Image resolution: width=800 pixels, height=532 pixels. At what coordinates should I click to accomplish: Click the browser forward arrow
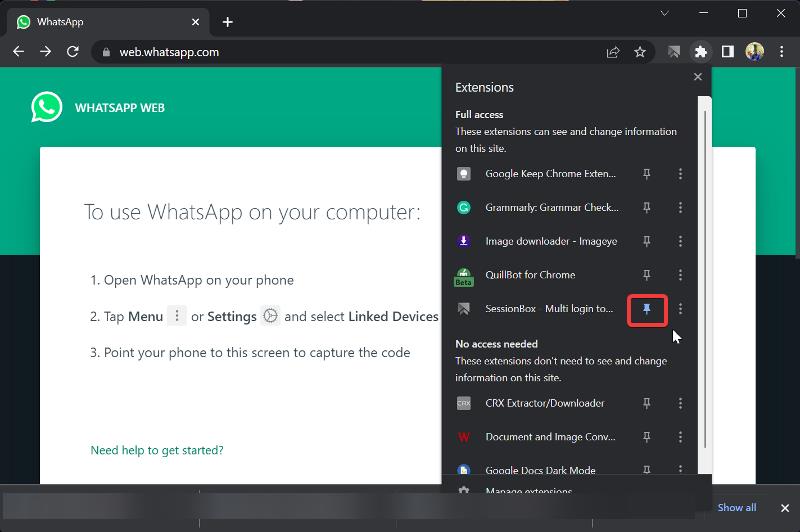click(x=45, y=52)
